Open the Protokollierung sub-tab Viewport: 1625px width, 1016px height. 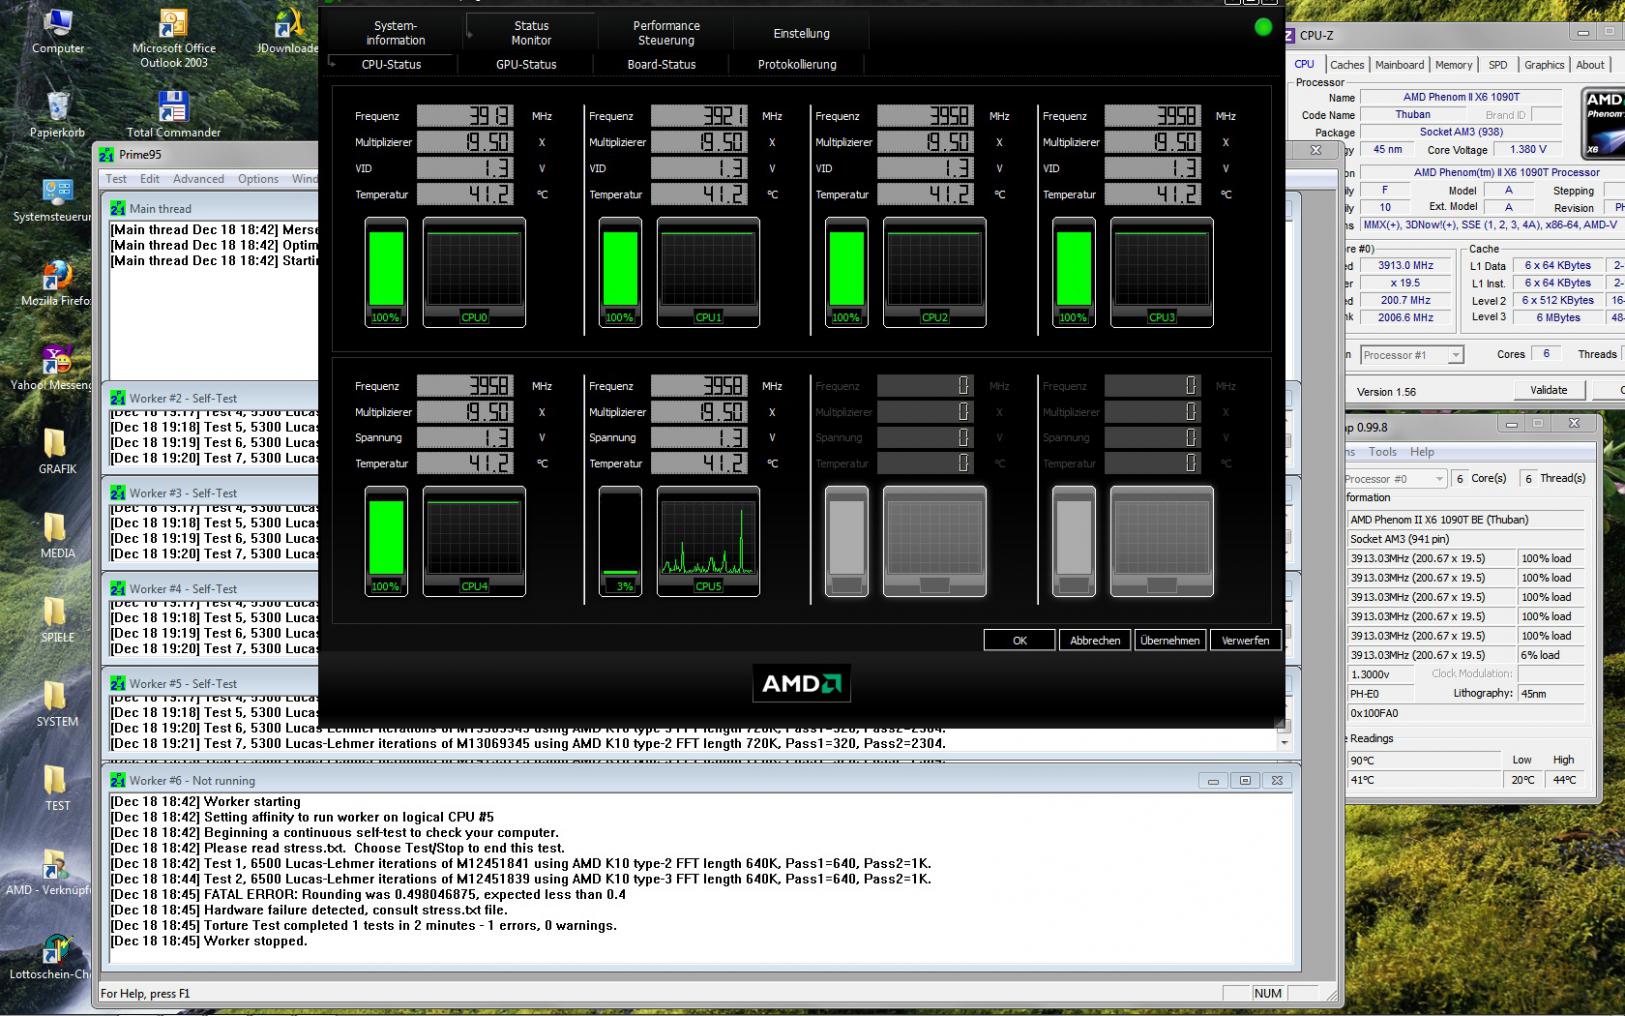[797, 64]
